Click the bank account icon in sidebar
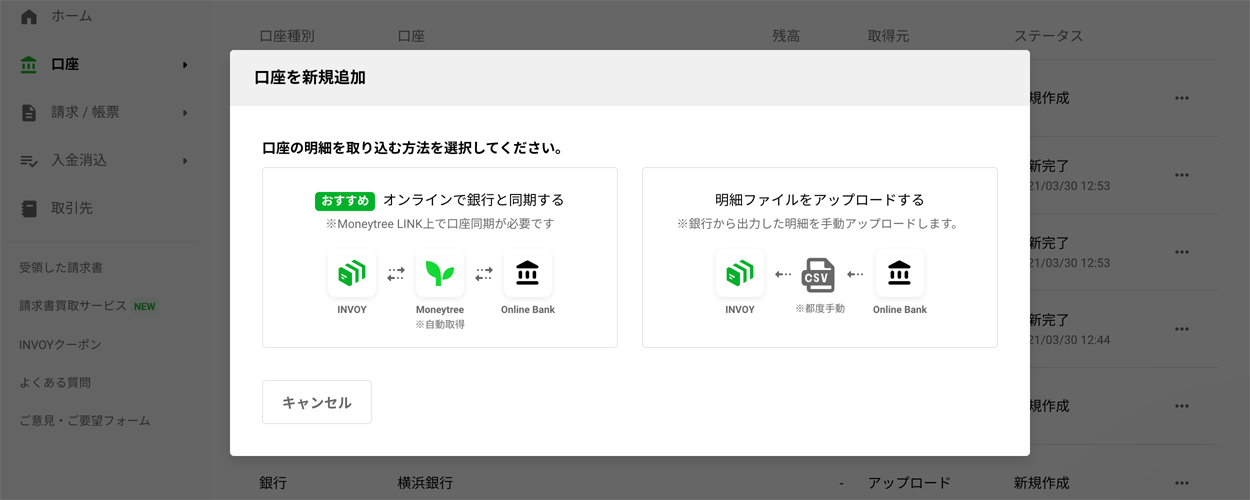Viewport: 1250px width, 500px height. point(29,65)
